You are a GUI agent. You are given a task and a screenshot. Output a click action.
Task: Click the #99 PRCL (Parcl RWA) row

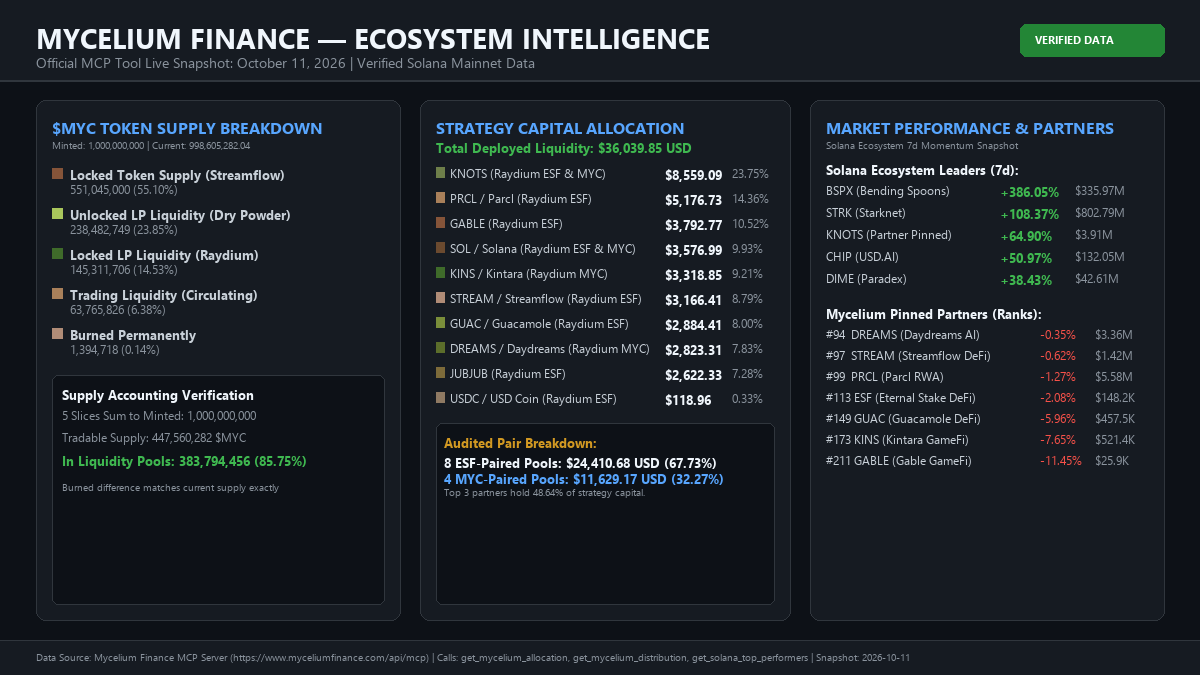coord(980,377)
